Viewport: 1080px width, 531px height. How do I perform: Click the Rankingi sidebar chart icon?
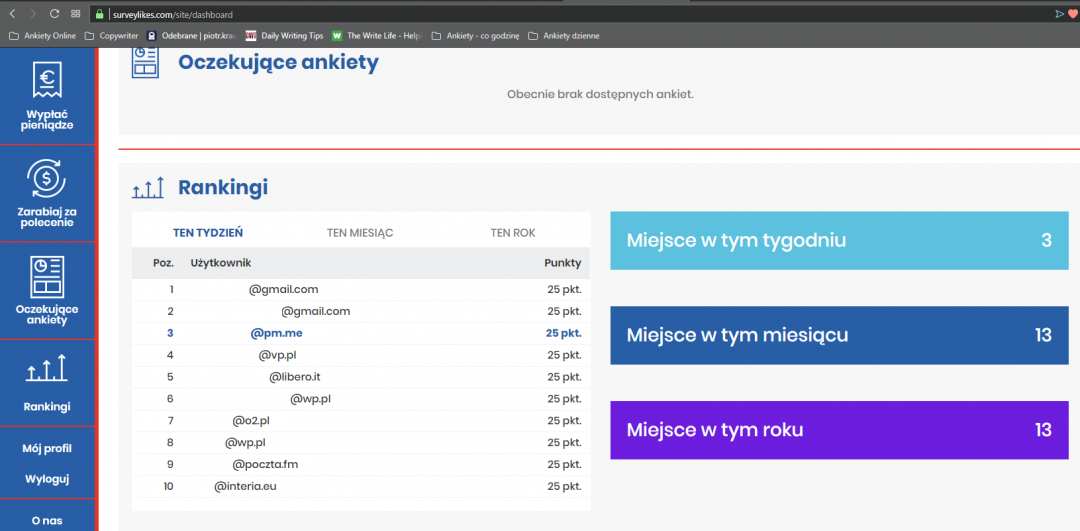[47, 369]
